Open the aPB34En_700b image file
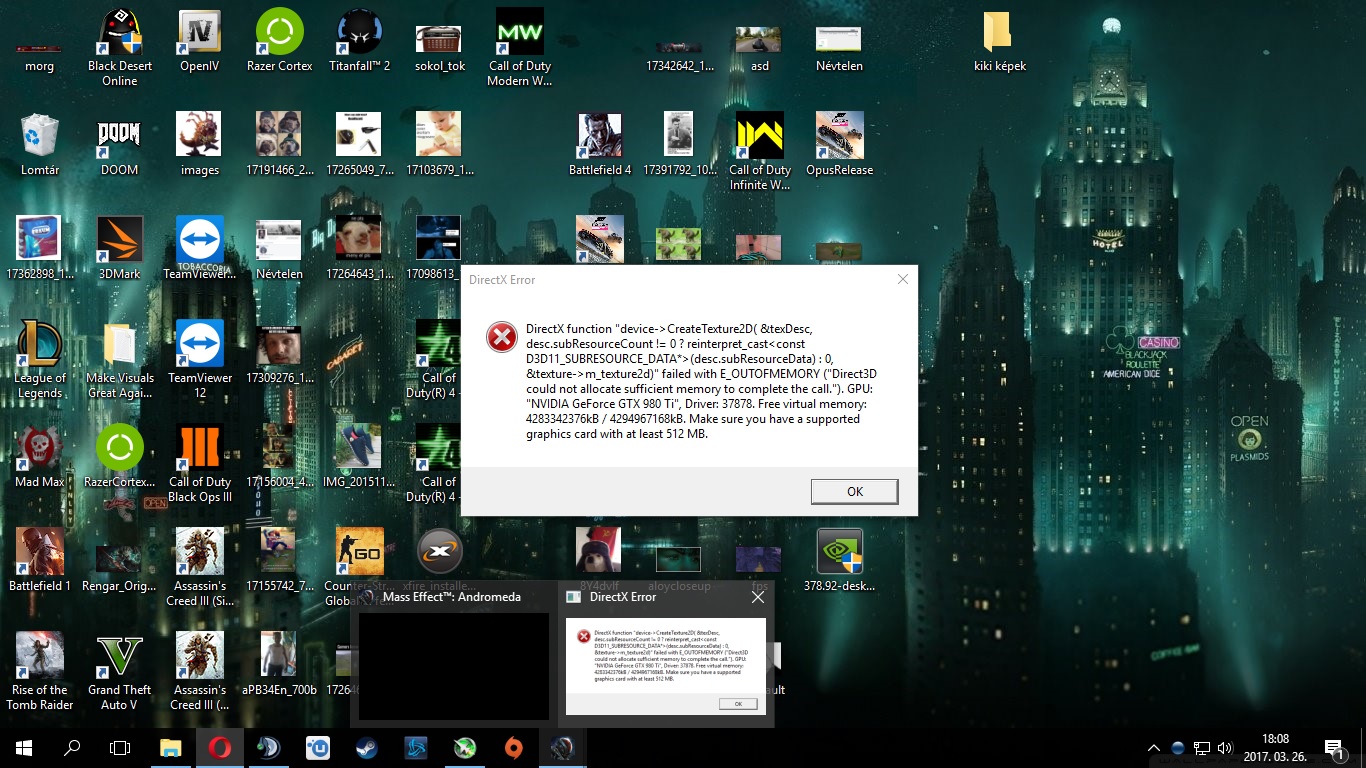The height and width of the screenshot is (768, 1366). coord(280,666)
